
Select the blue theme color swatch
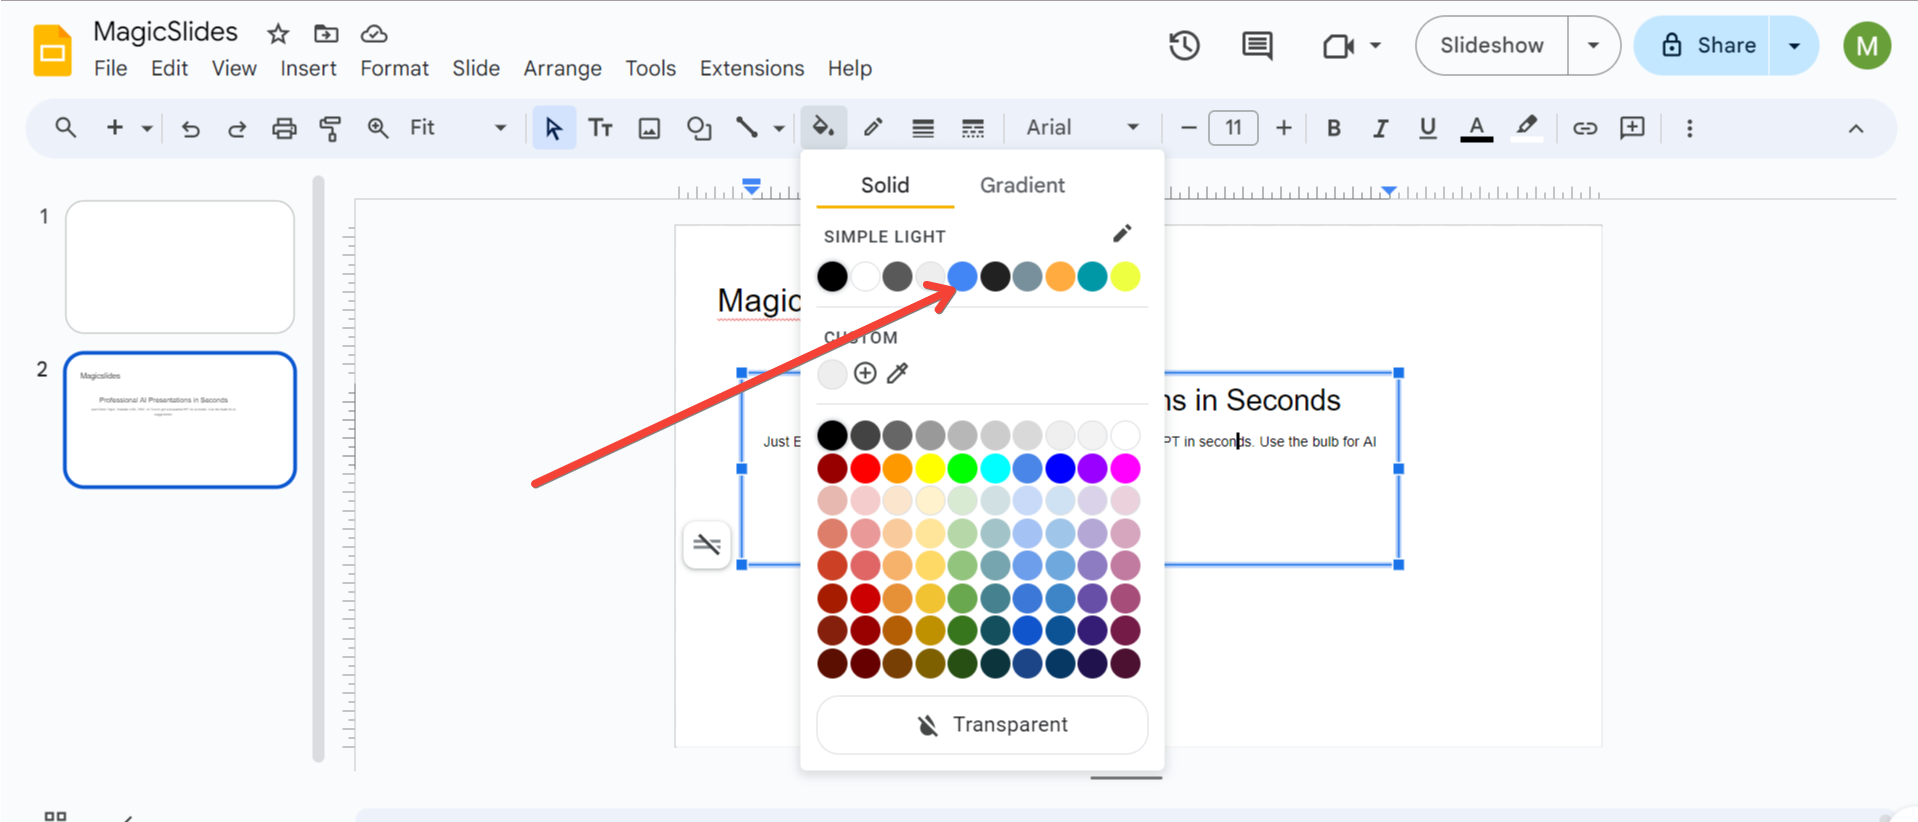pyautogui.click(x=962, y=276)
